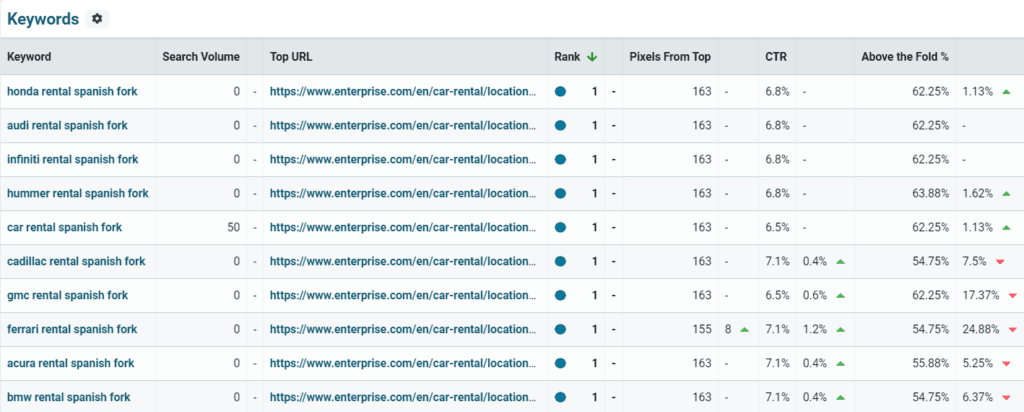Open enterprise.com URL in car rental row

tap(403, 227)
